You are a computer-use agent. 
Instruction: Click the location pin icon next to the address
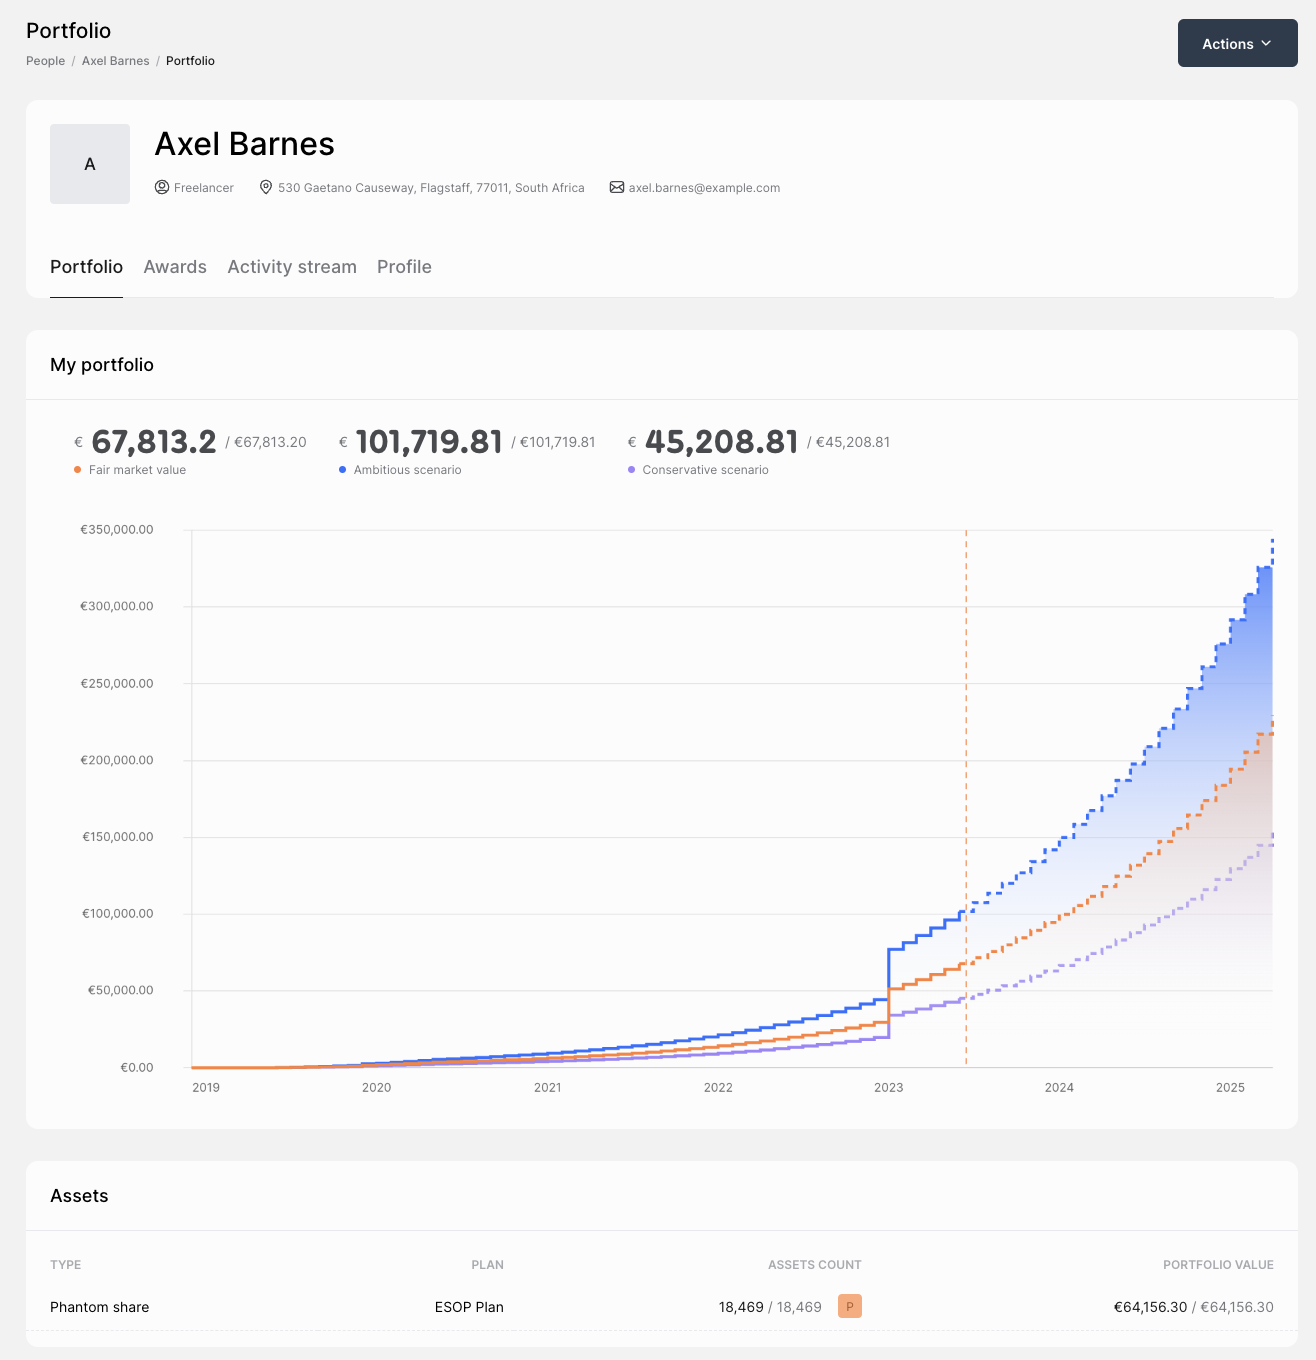coord(265,187)
